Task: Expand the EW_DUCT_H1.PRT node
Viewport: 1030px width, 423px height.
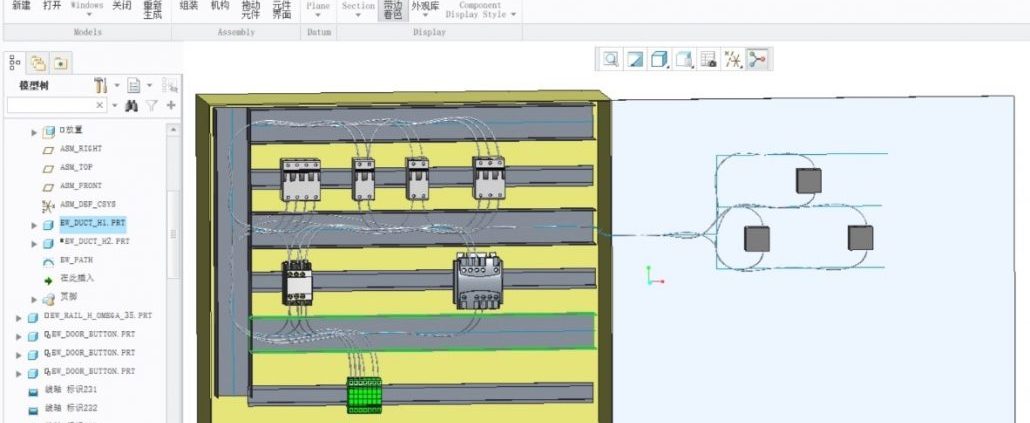Action: 34,225
